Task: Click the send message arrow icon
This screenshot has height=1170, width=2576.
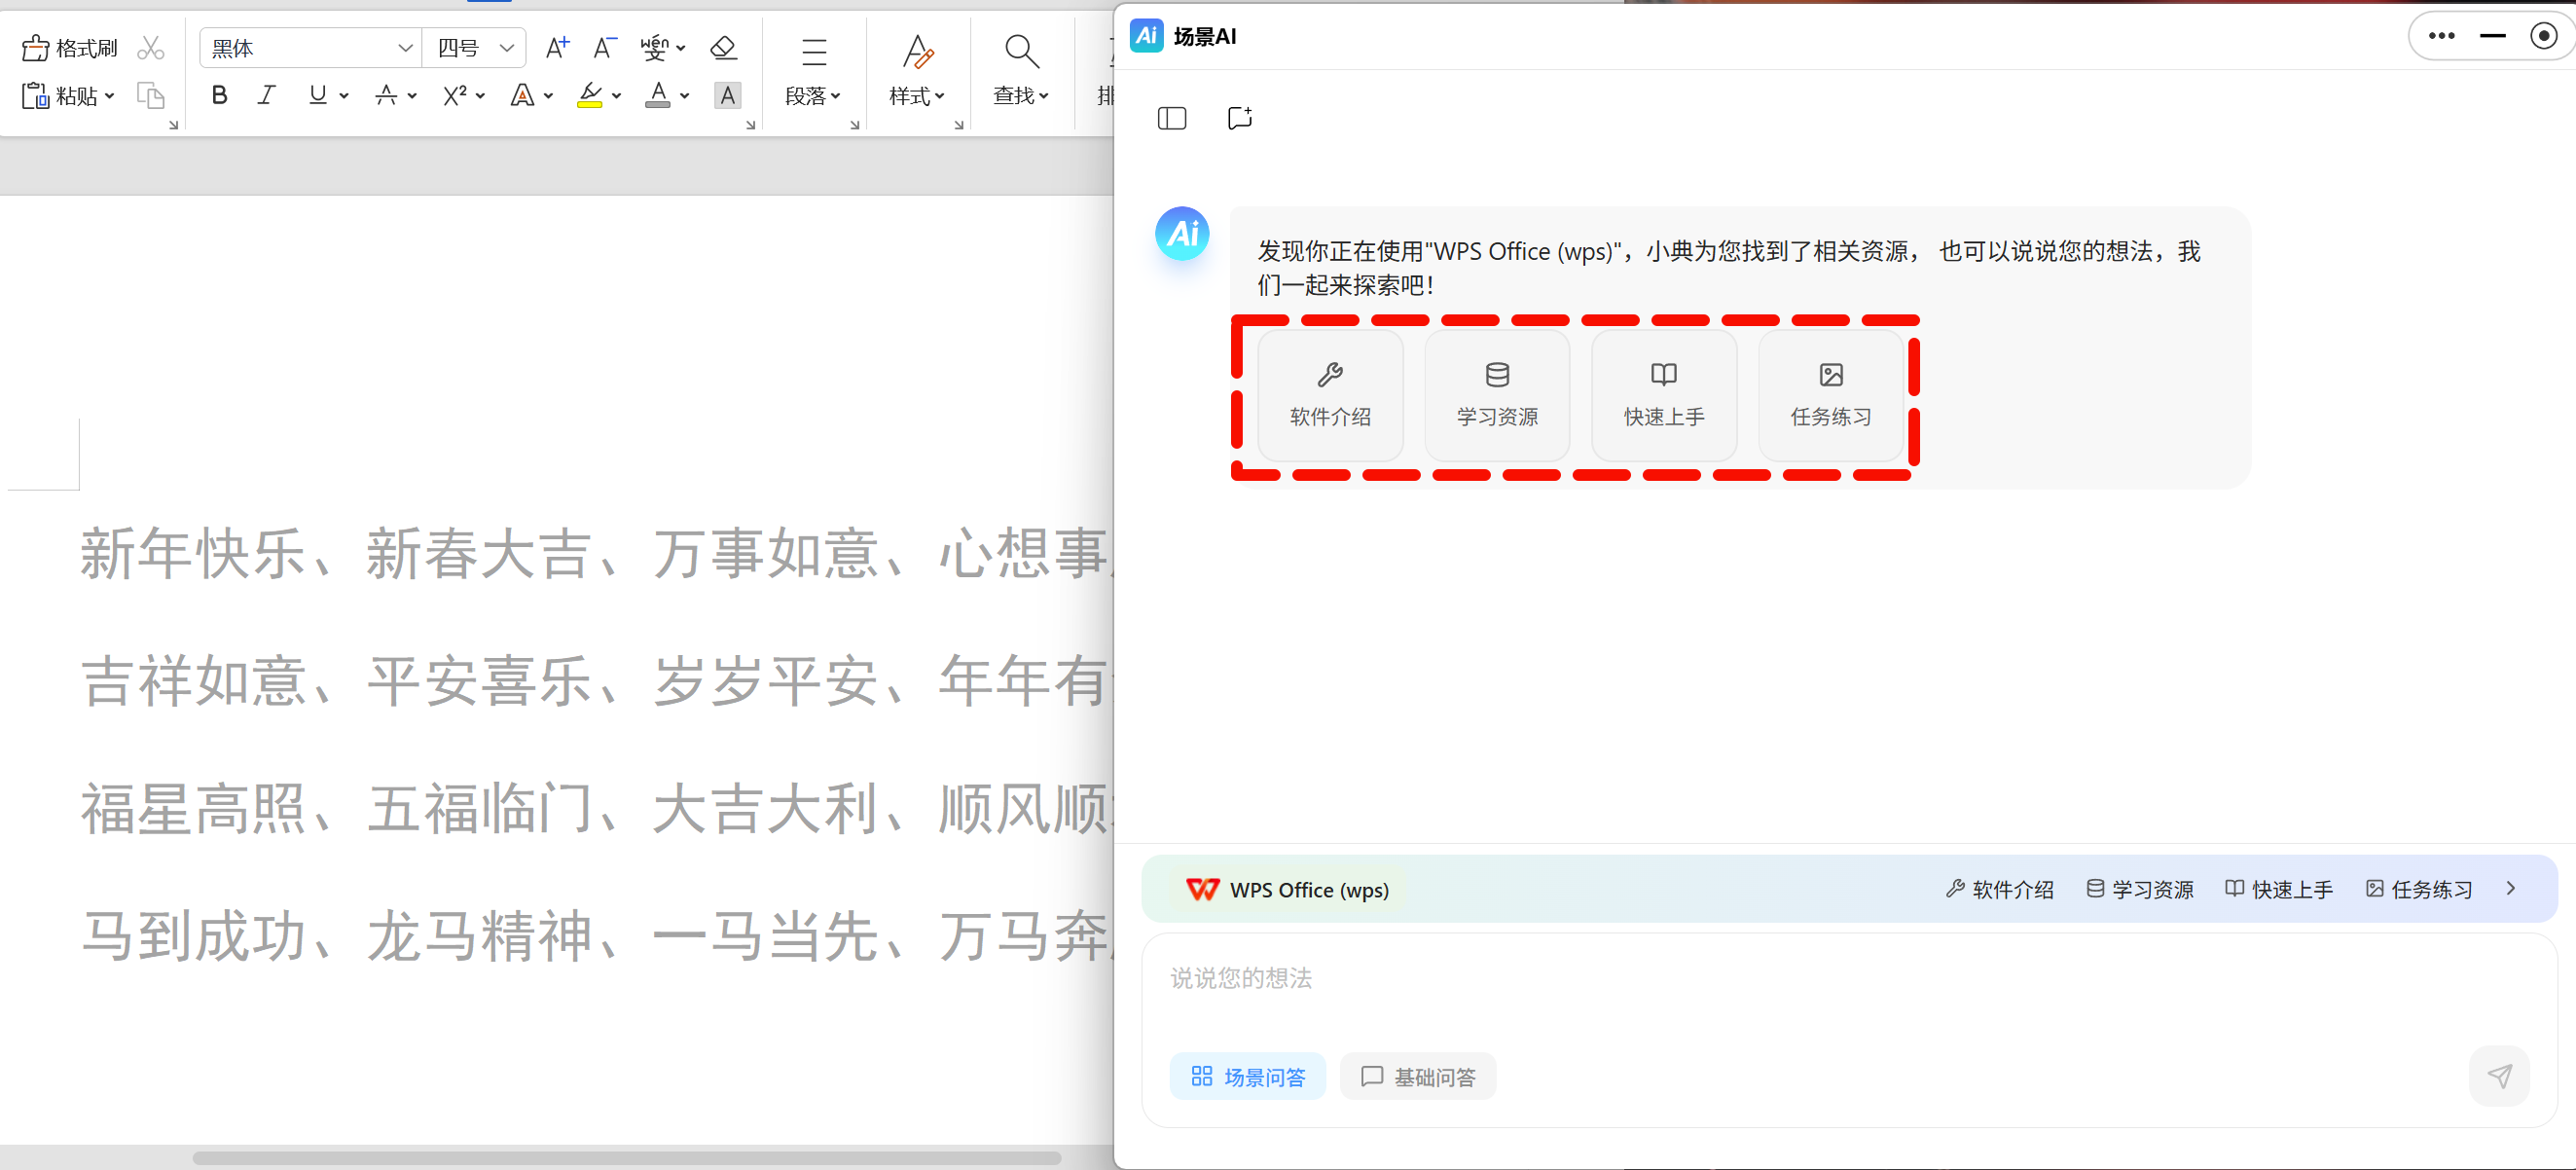Action: point(2498,1077)
